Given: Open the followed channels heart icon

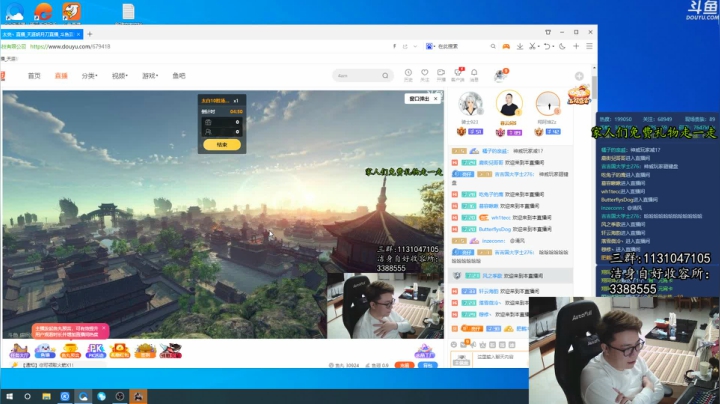Looking at the screenshot, I should point(425,73).
